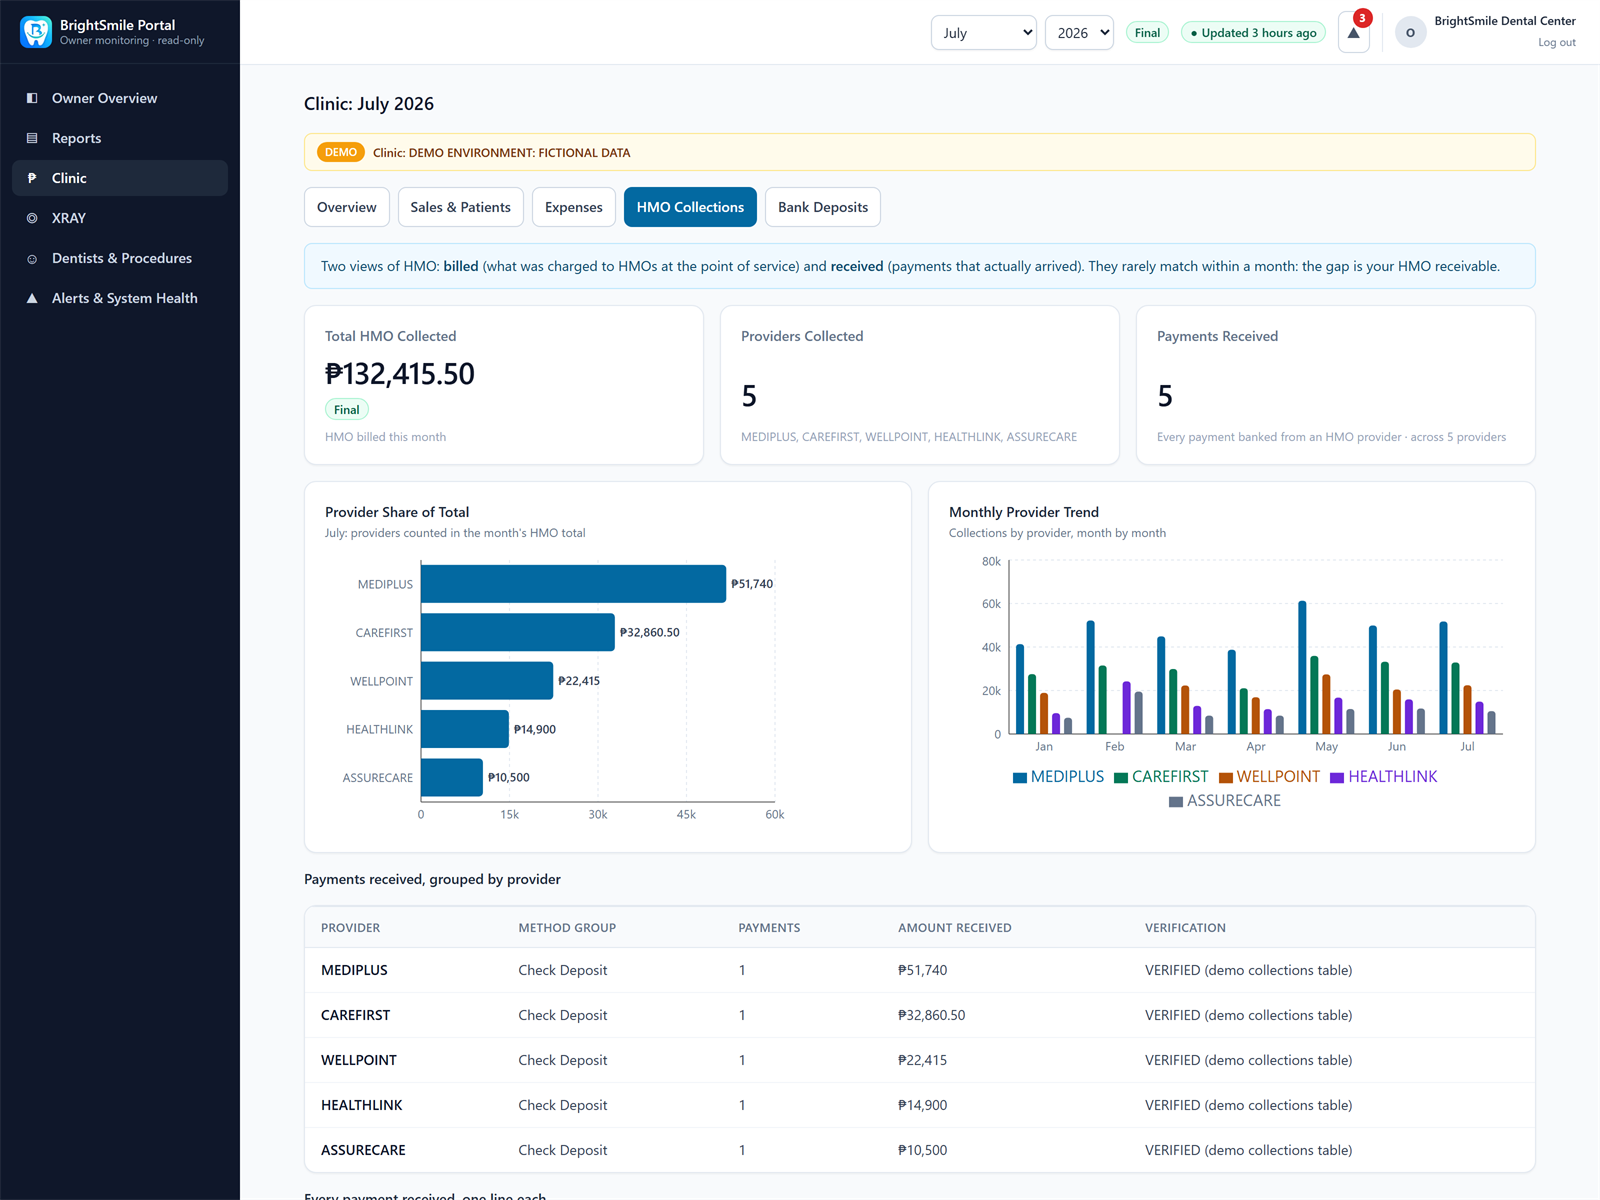Click the Log out link
This screenshot has width=1600, height=1200.
pyautogui.click(x=1556, y=42)
